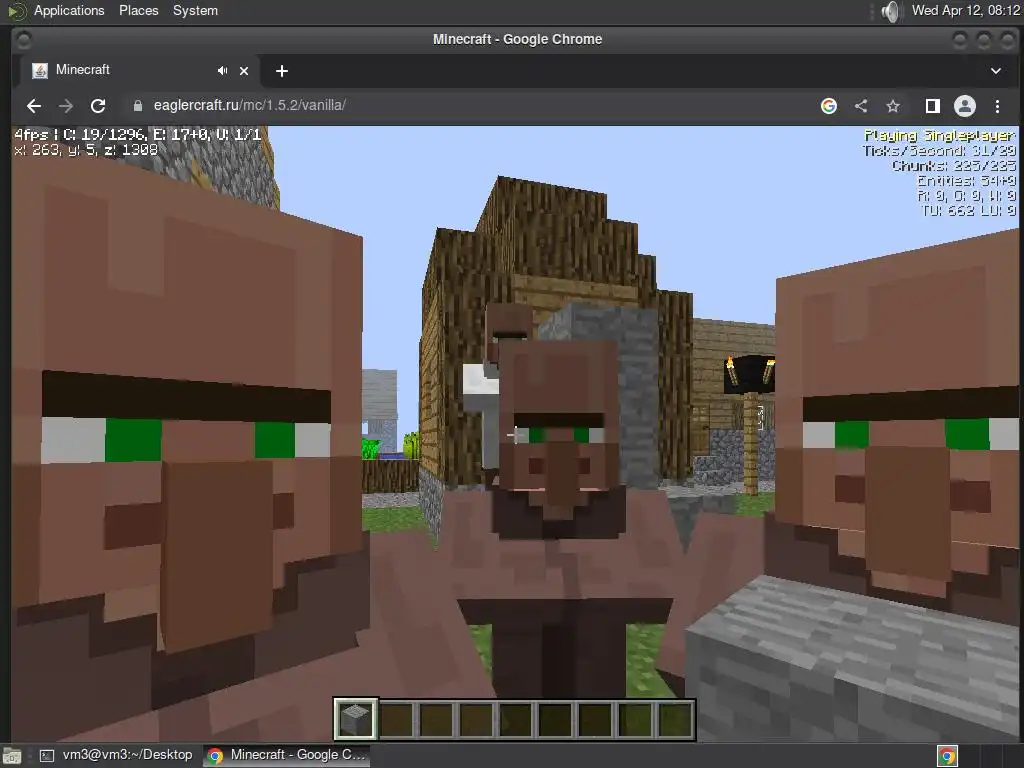Click the Chunks counter text

[x=954, y=165]
